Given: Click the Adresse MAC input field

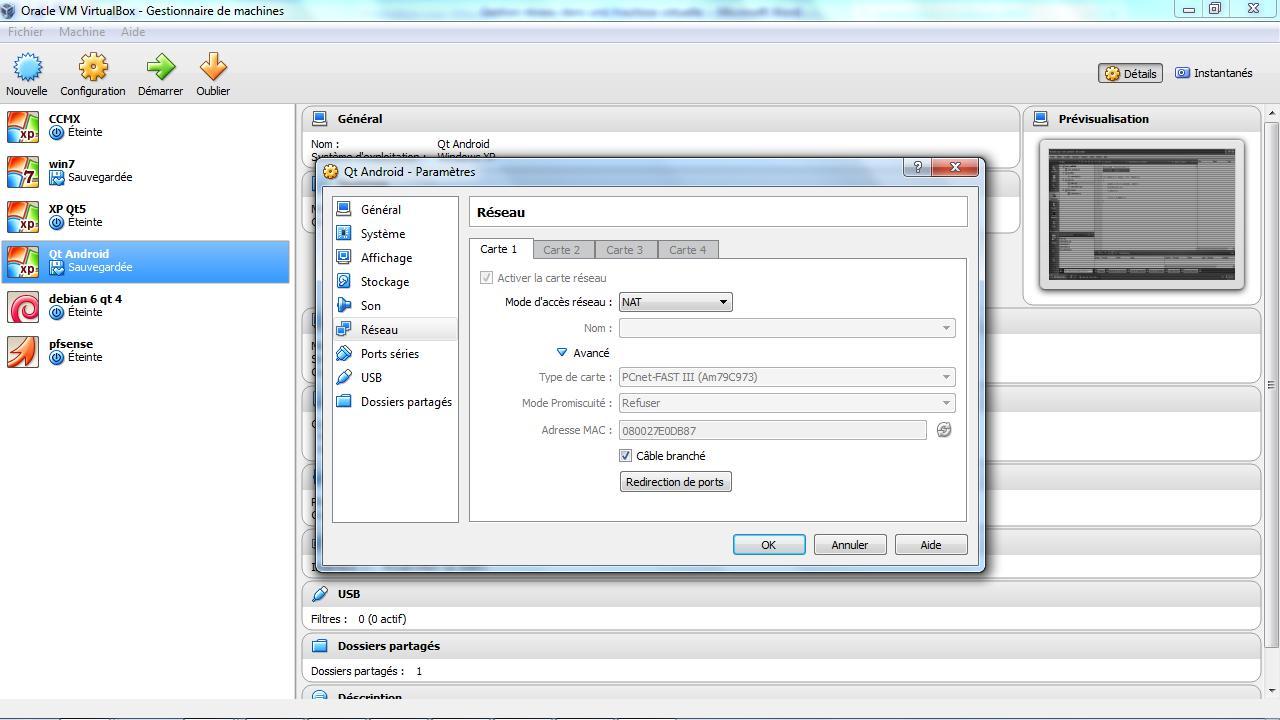Looking at the screenshot, I should click(772, 430).
